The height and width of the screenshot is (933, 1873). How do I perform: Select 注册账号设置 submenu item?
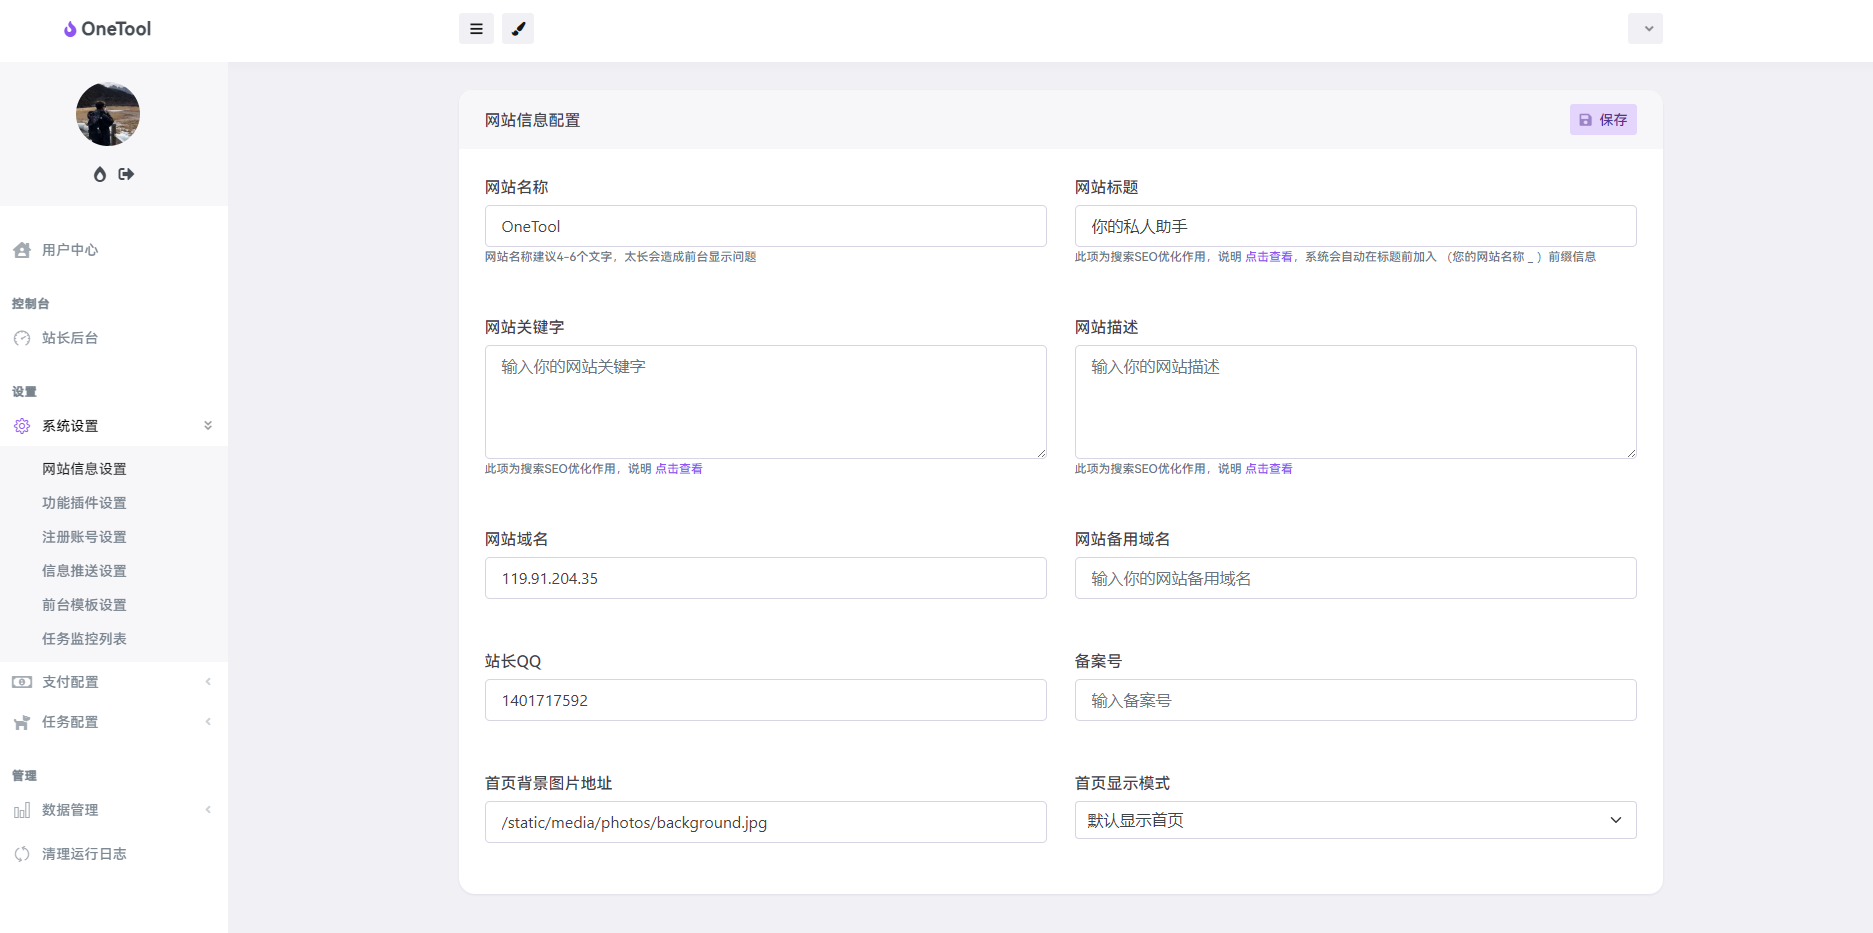click(84, 537)
